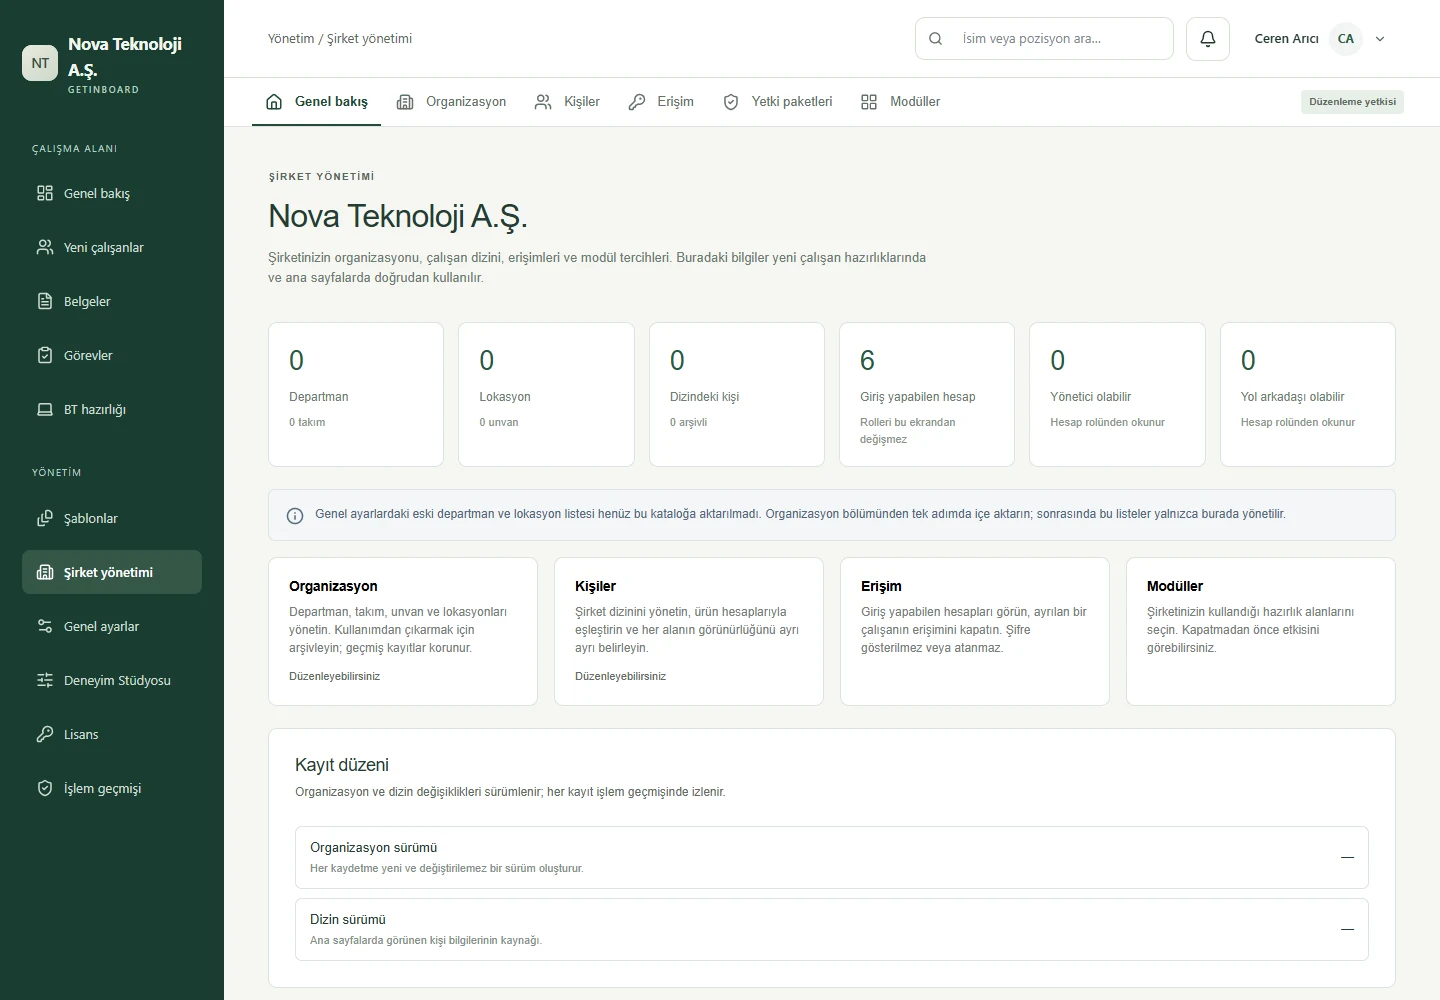Click the key icon on Erişim tab
Screen dimensions: 1440x1000
pos(637,102)
